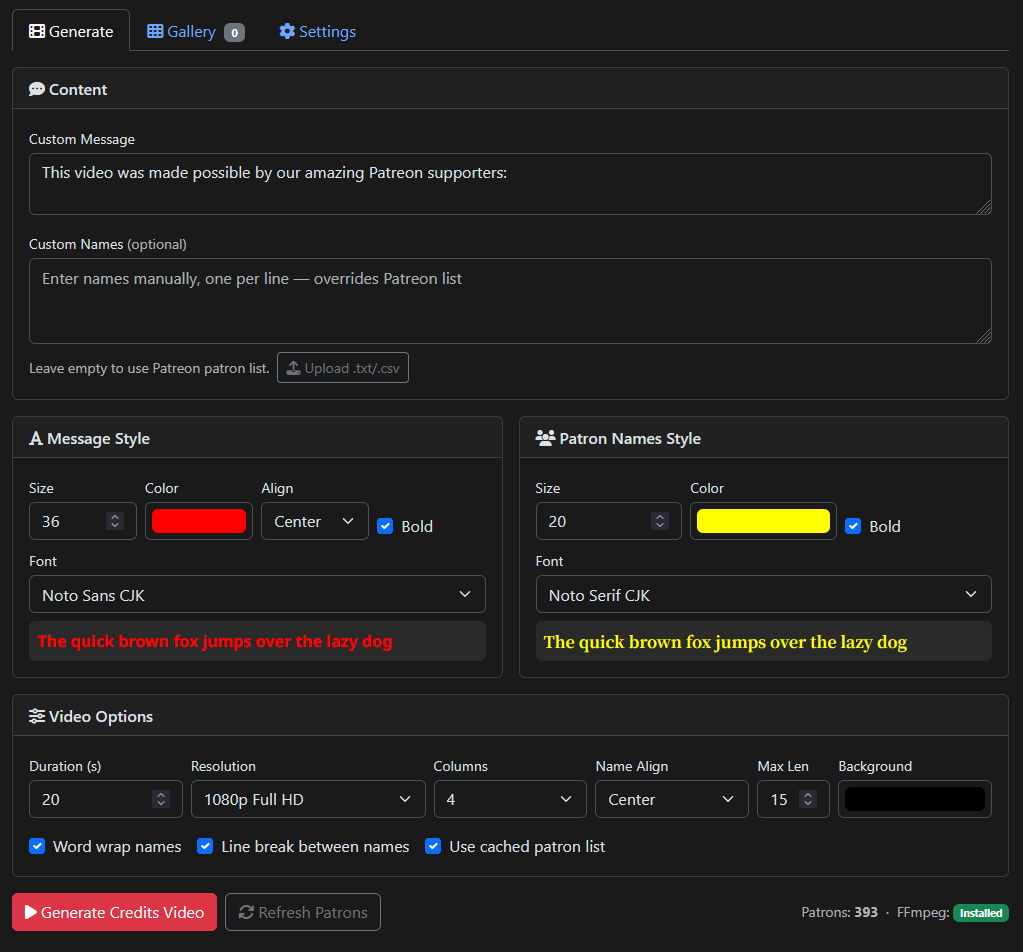Click Refresh Patrons button

pos(303,912)
